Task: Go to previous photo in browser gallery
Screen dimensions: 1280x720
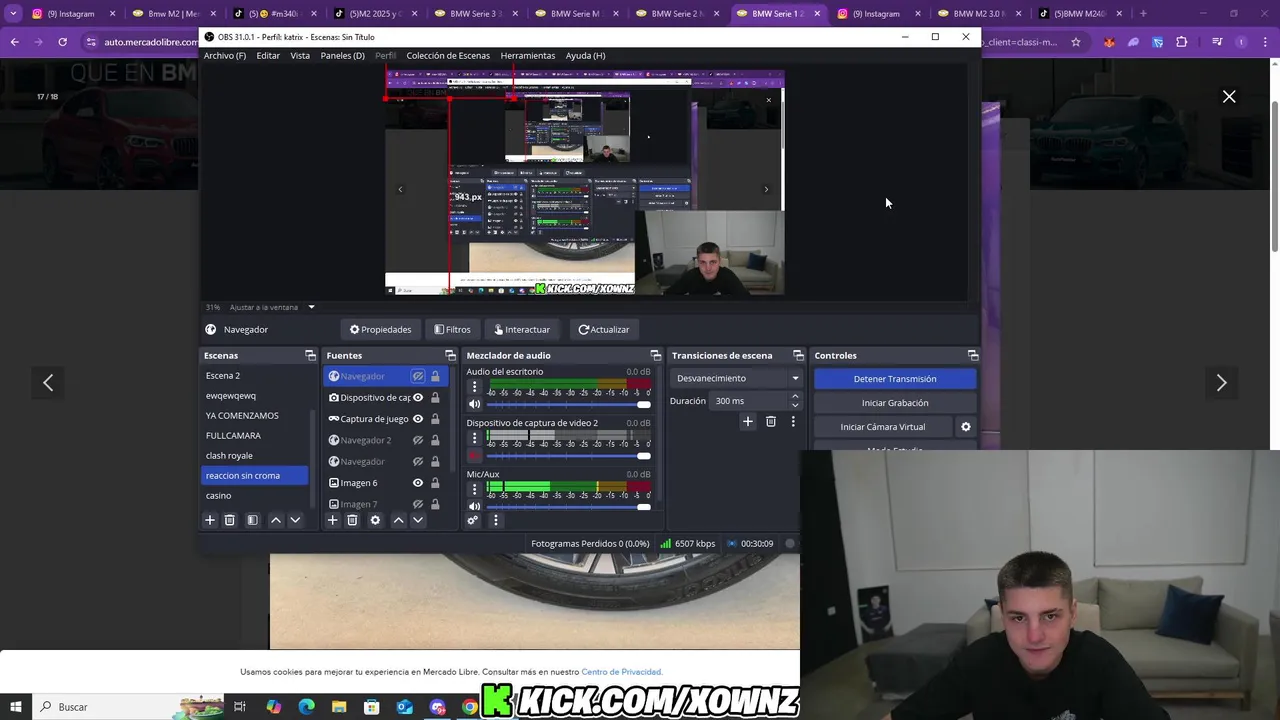Action: [x=48, y=383]
